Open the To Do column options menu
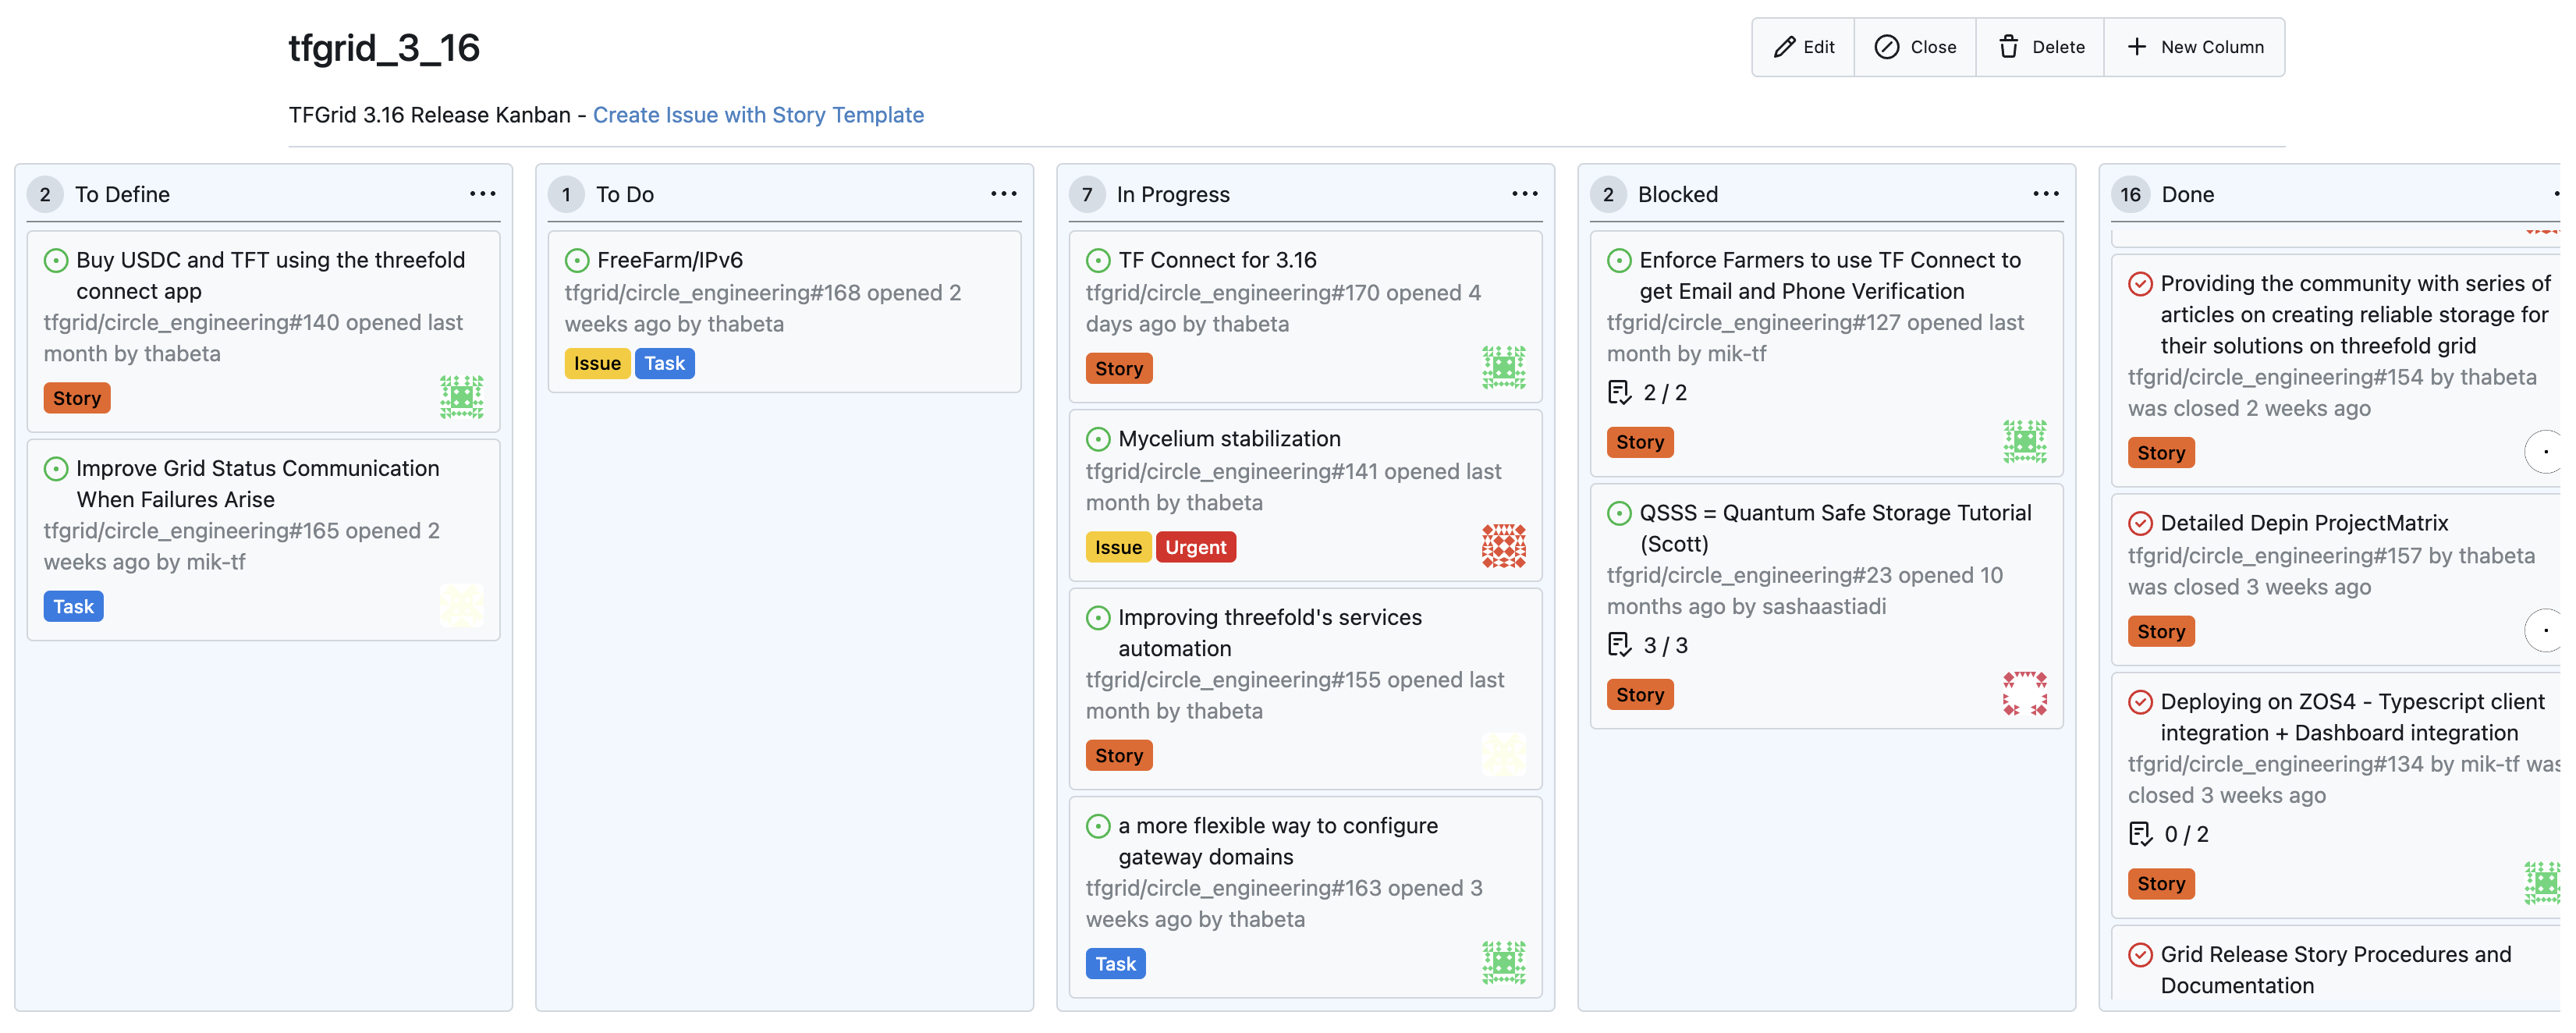Image resolution: width=2576 pixels, height=1033 pixels. (x=1004, y=194)
